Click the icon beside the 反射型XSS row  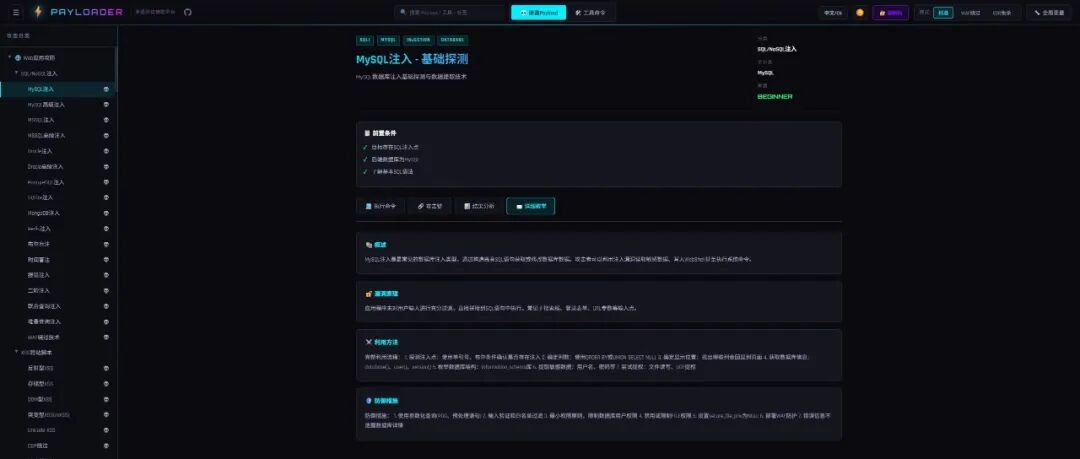[x=106, y=368]
